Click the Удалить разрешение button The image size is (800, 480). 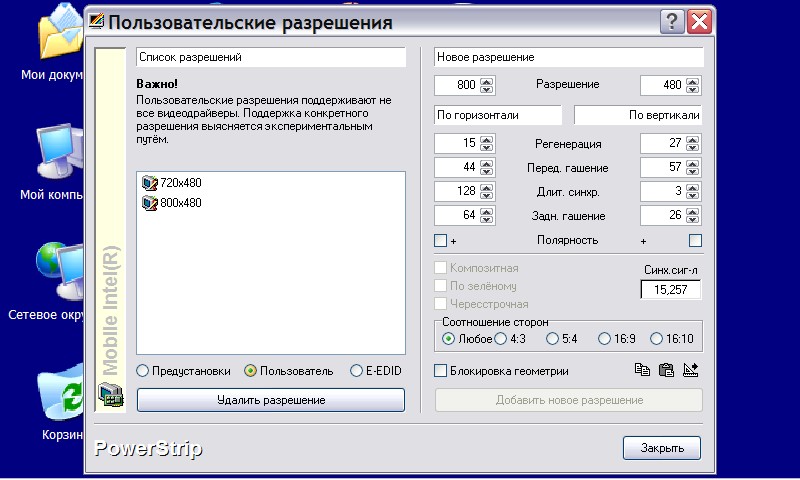(x=271, y=400)
